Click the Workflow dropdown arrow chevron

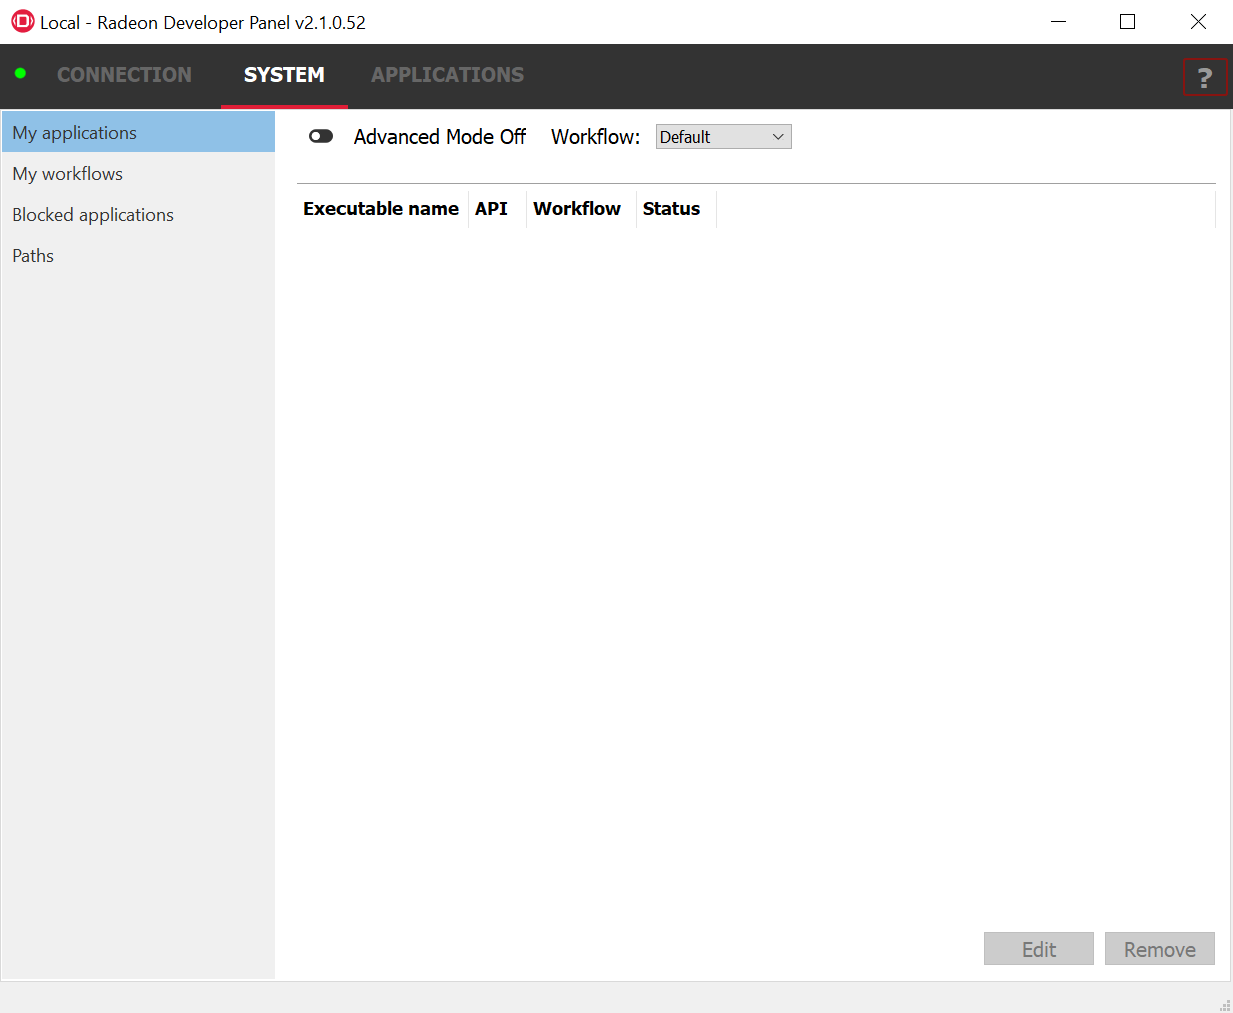coord(778,137)
